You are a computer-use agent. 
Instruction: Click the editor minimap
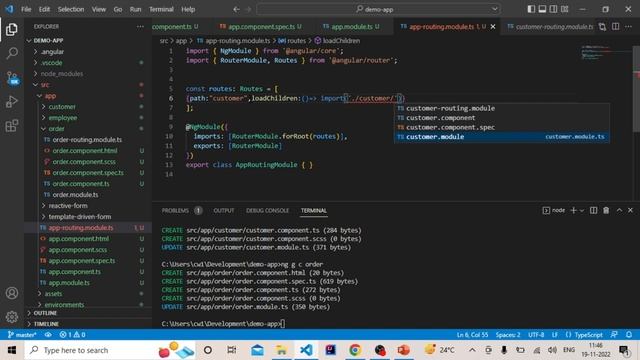606,53
